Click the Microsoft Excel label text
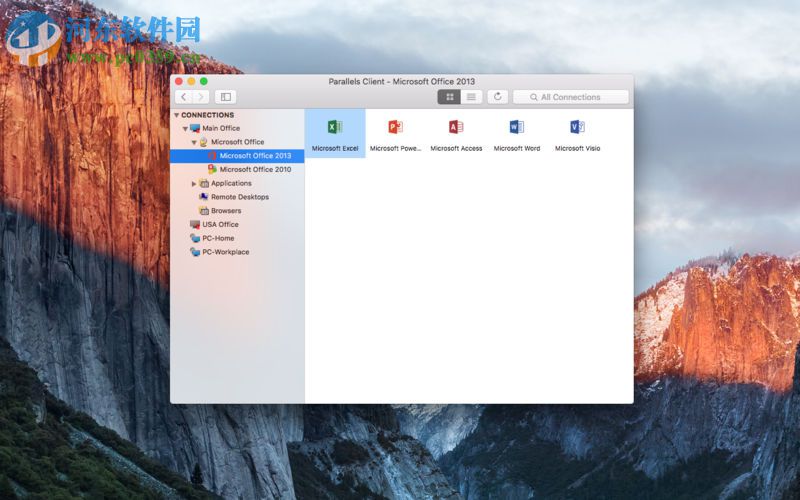Screen dimensions: 800x500 (335, 148)
